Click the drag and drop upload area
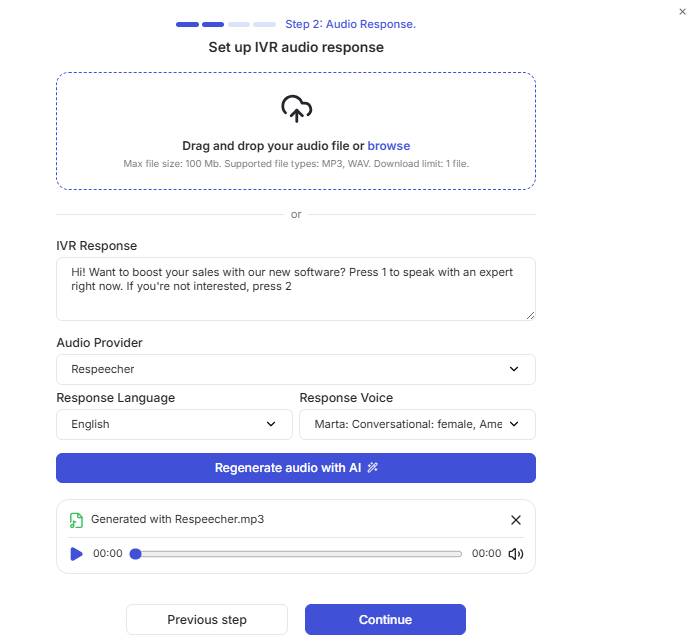The image size is (695, 641). tap(296, 131)
